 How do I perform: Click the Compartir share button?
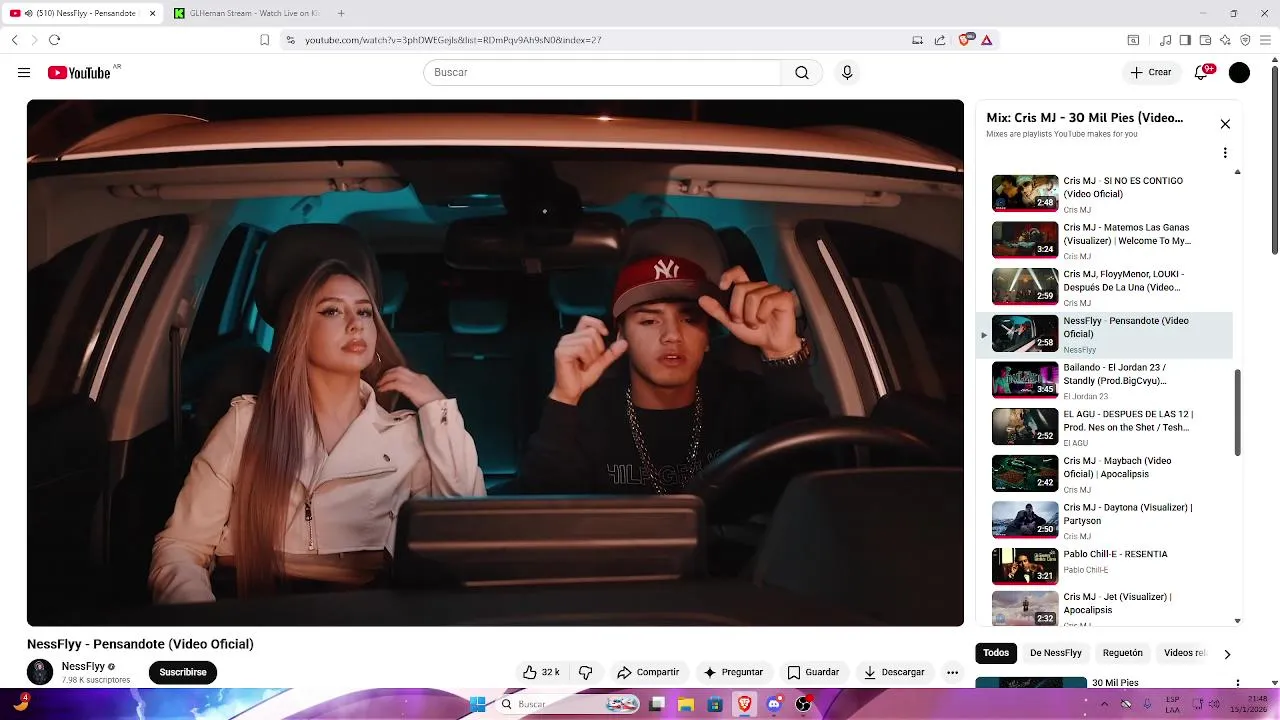coord(648,672)
